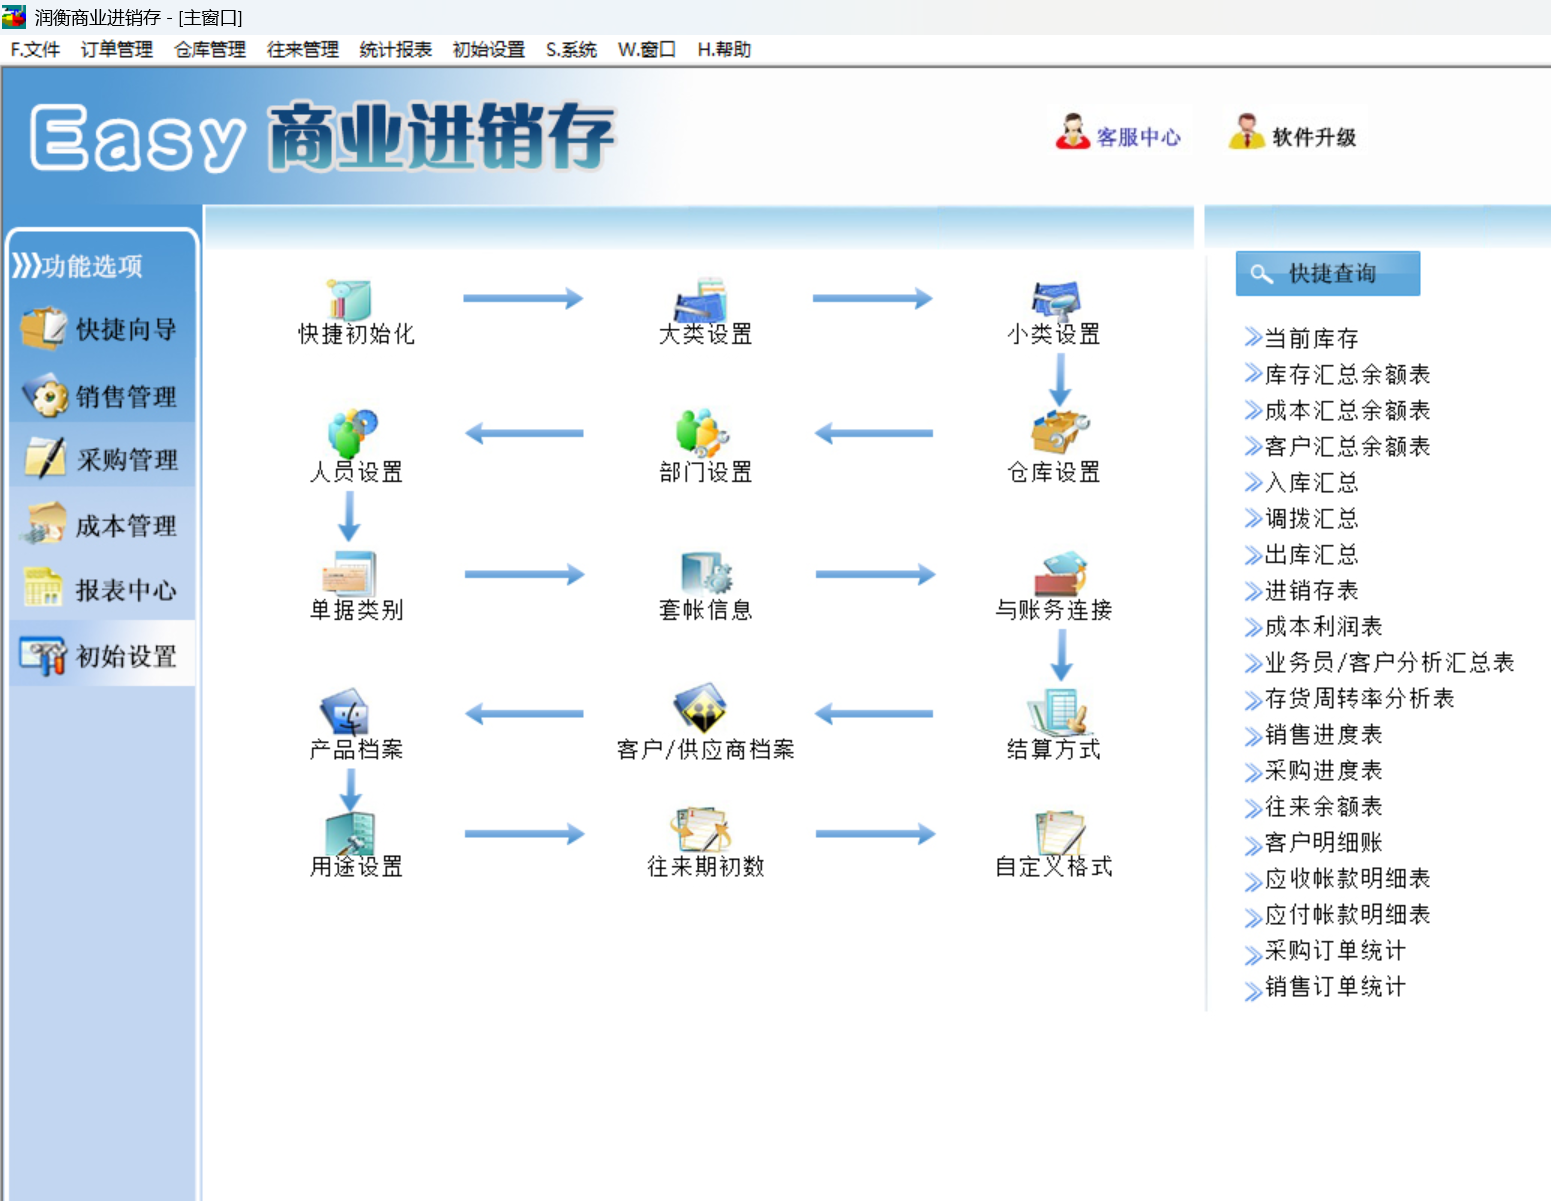Select 快捷向导 in the function sidebar
Screen dimensions: 1551x1201
coord(102,329)
